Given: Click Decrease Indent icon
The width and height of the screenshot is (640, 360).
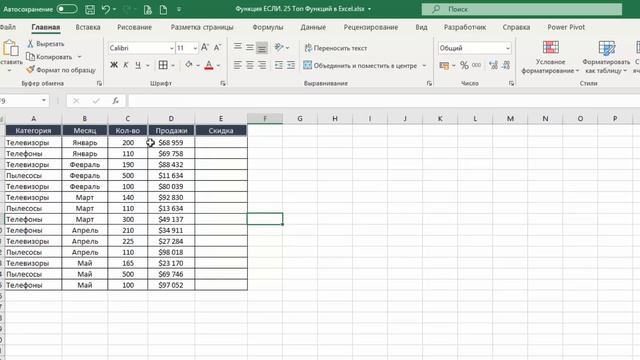Looking at the screenshot, I should [x=279, y=65].
